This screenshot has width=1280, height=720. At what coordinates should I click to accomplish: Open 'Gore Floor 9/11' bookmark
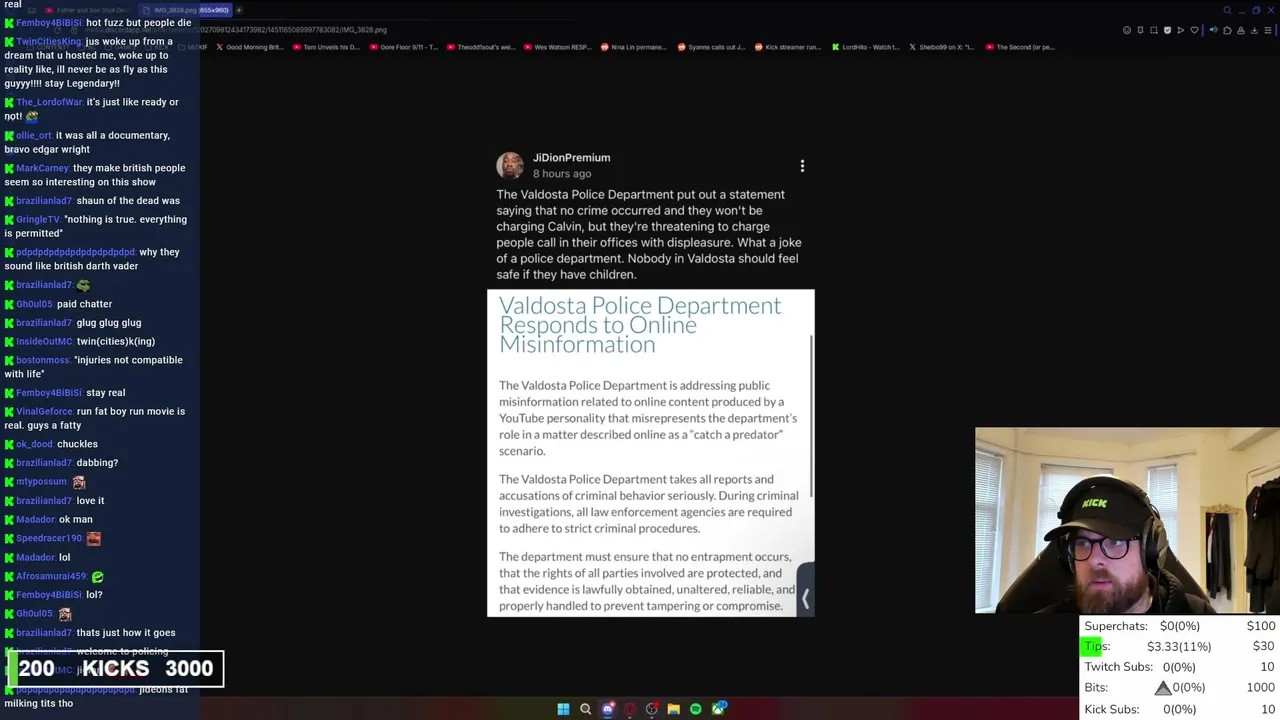pos(404,47)
